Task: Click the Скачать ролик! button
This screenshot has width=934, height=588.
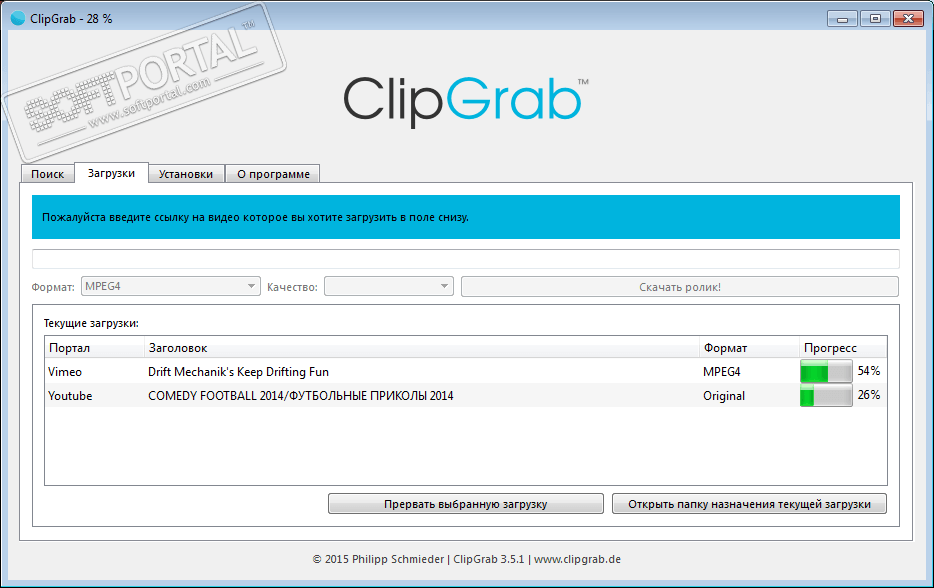Action: point(680,287)
